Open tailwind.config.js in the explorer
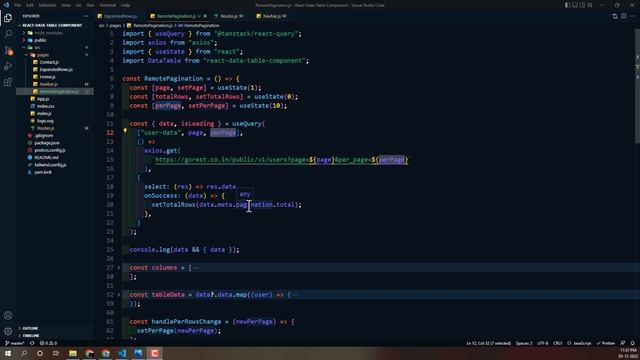Image resolution: width=640 pixels, height=360 pixels. click(x=50, y=165)
